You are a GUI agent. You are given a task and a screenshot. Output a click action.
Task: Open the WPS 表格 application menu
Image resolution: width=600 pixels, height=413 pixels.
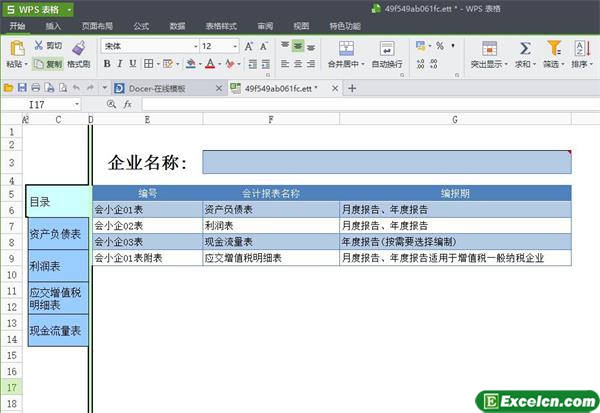38,10
